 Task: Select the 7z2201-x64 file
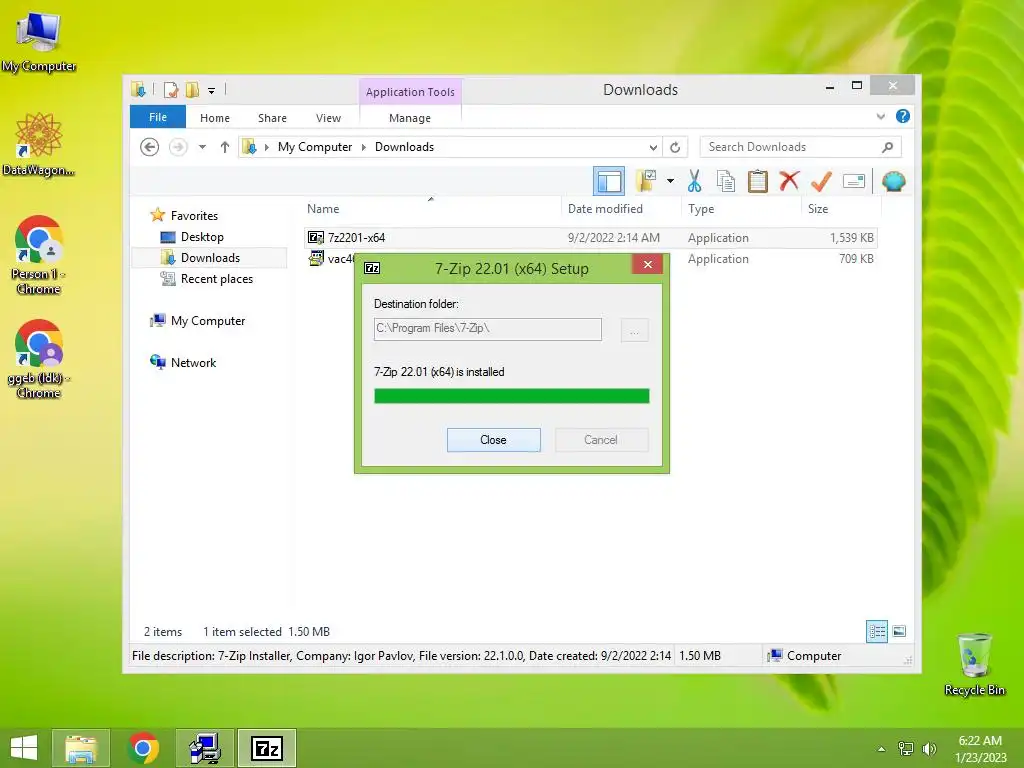click(x=590, y=238)
